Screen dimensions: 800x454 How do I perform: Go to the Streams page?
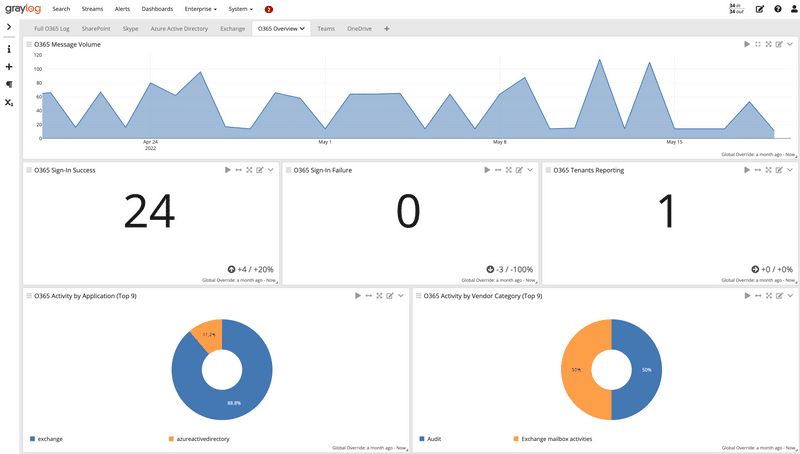tap(92, 9)
